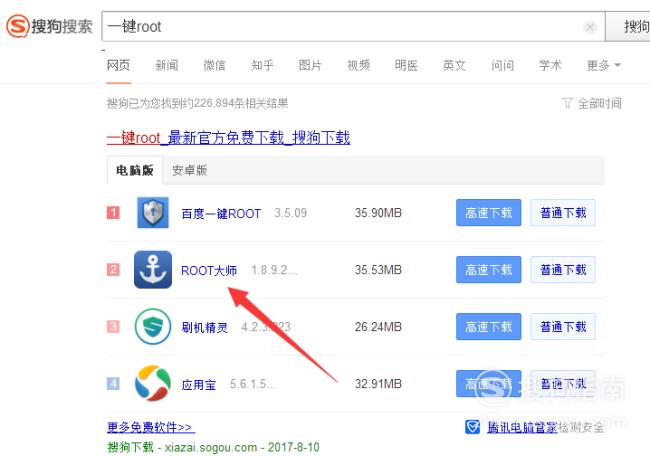Click 普通下载 for 百度一键ROOT

tap(563, 213)
